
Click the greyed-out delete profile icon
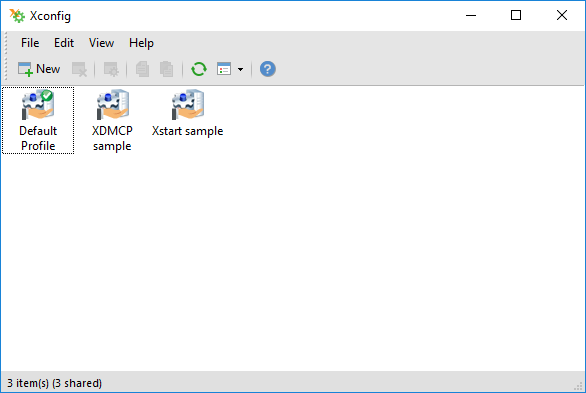[x=79, y=69]
